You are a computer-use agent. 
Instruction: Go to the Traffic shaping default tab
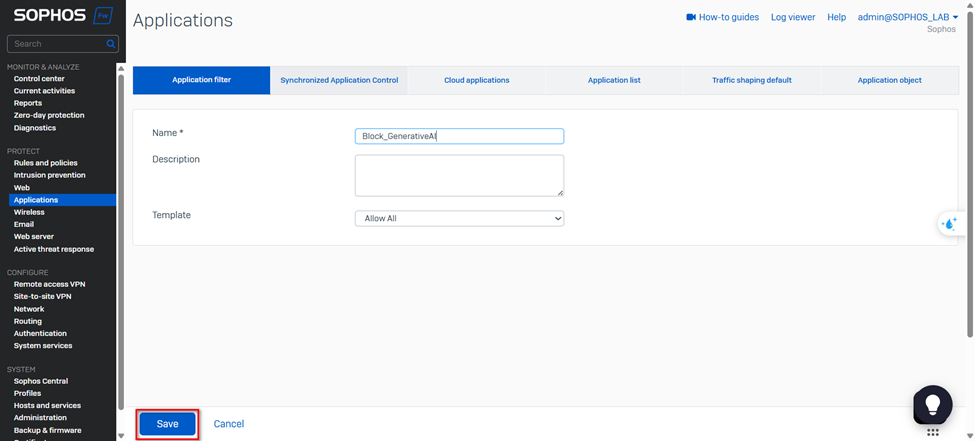tap(751, 80)
